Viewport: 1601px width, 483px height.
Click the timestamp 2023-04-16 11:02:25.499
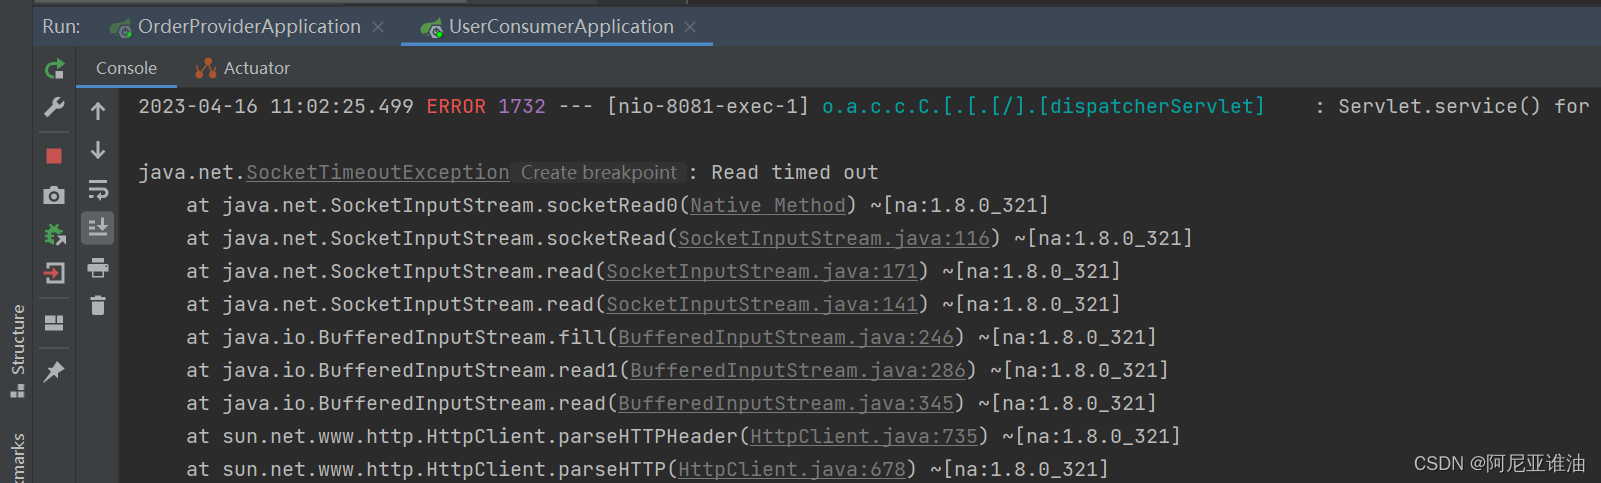tap(276, 106)
